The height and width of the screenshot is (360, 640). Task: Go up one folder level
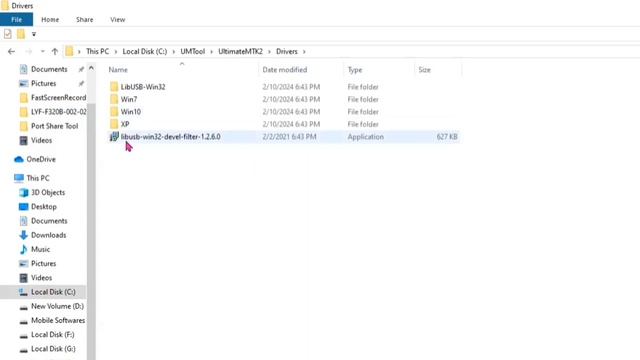(x=55, y=51)
